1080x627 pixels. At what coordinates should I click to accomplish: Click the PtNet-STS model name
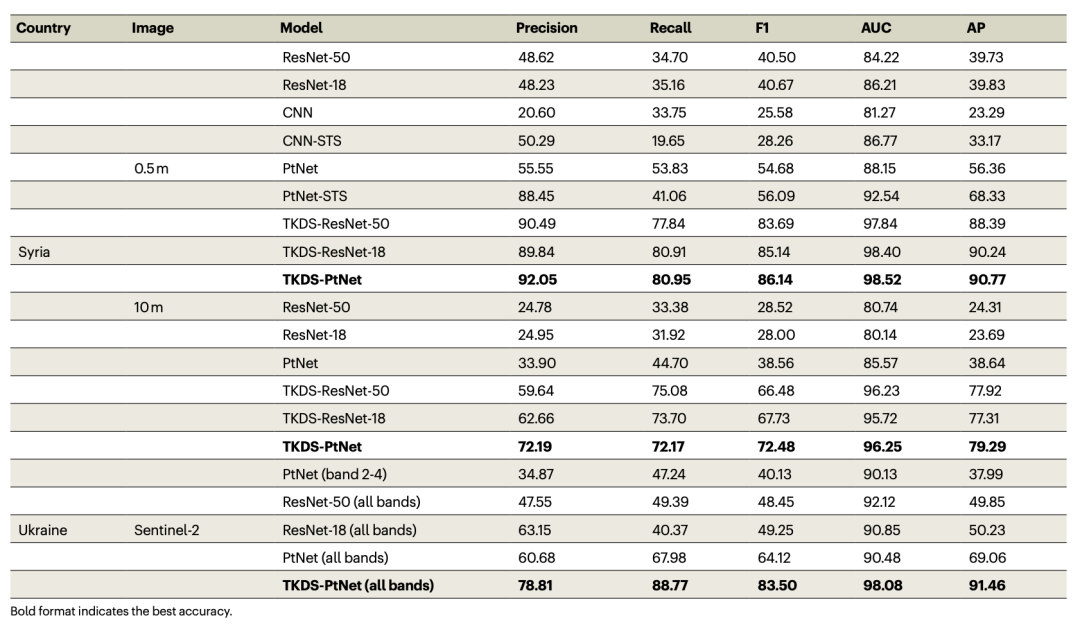314,197
